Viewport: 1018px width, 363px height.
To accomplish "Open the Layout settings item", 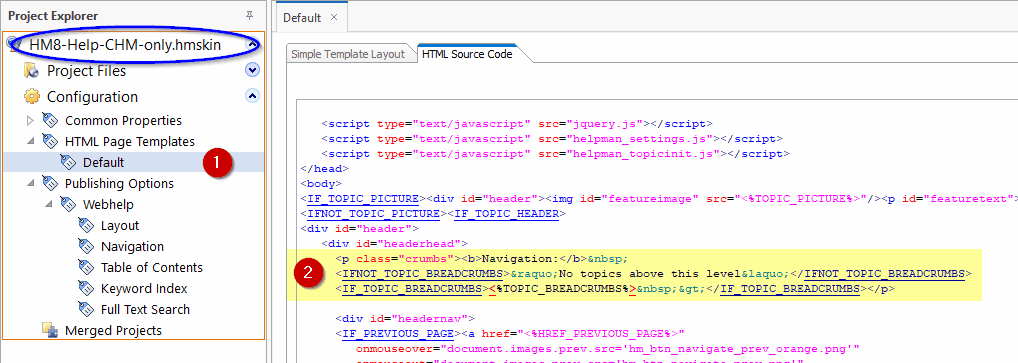I will tap(120, 225).
